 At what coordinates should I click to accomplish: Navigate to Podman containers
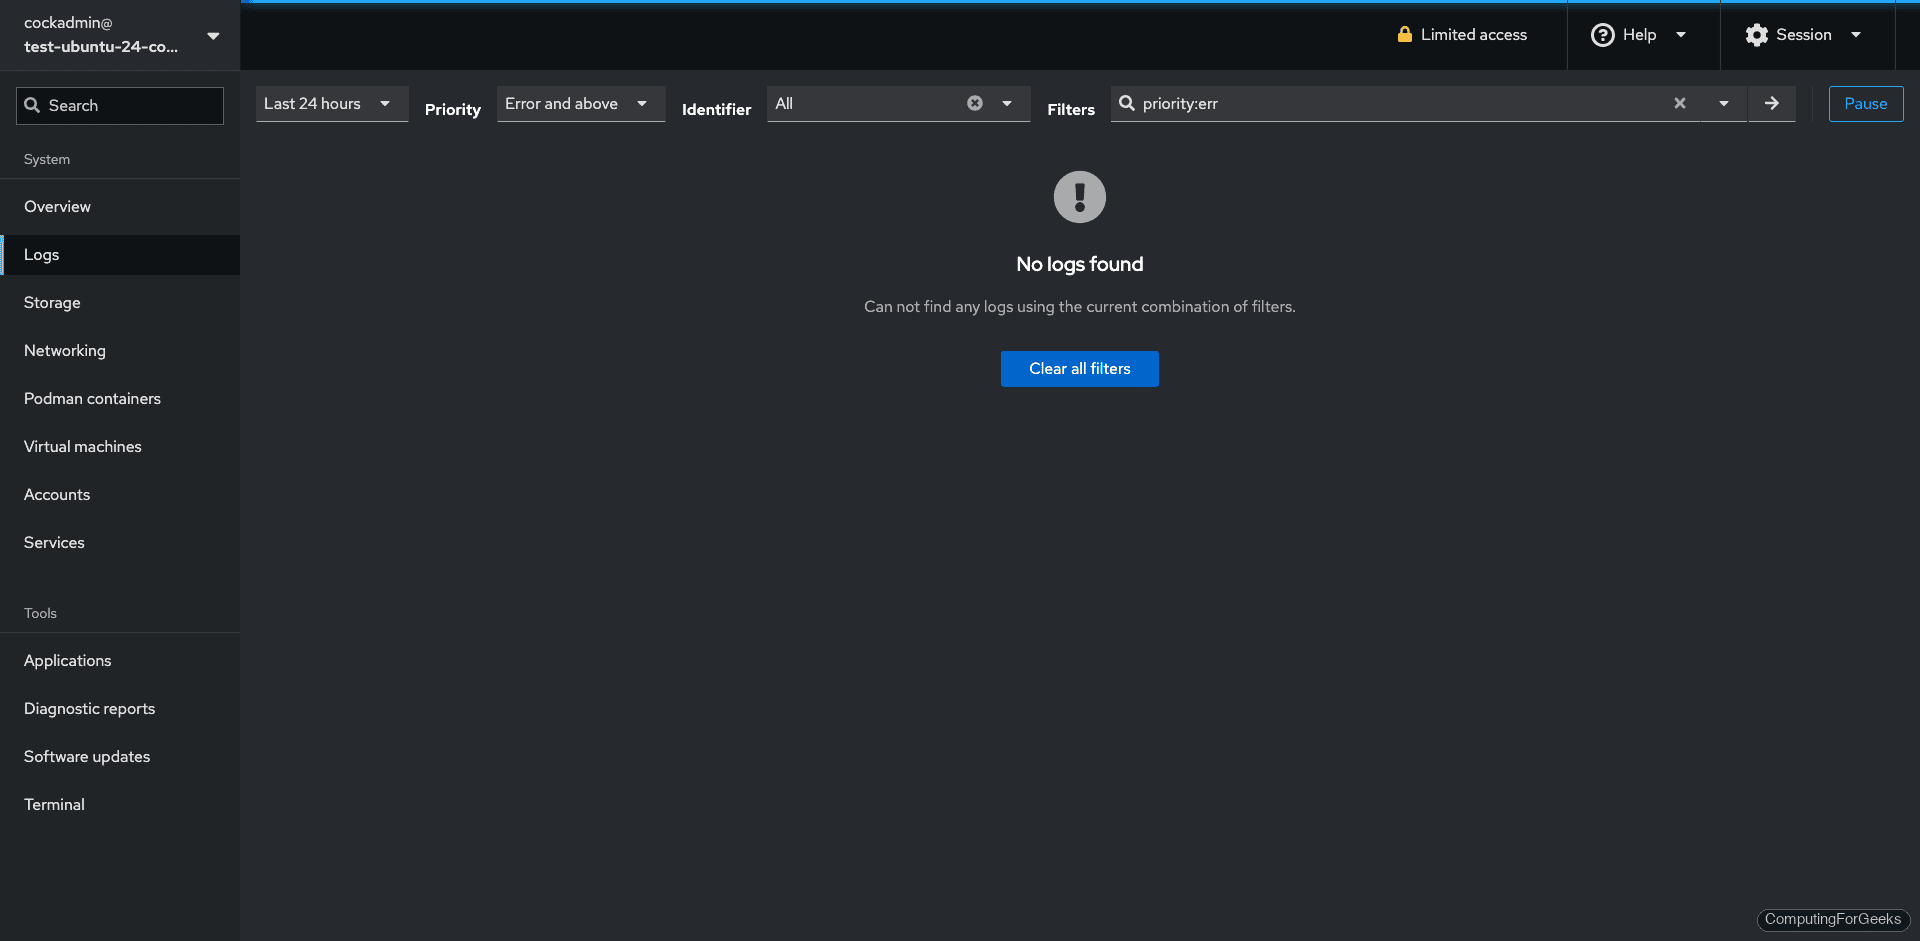pyautogui.click(x=92, y=399)
